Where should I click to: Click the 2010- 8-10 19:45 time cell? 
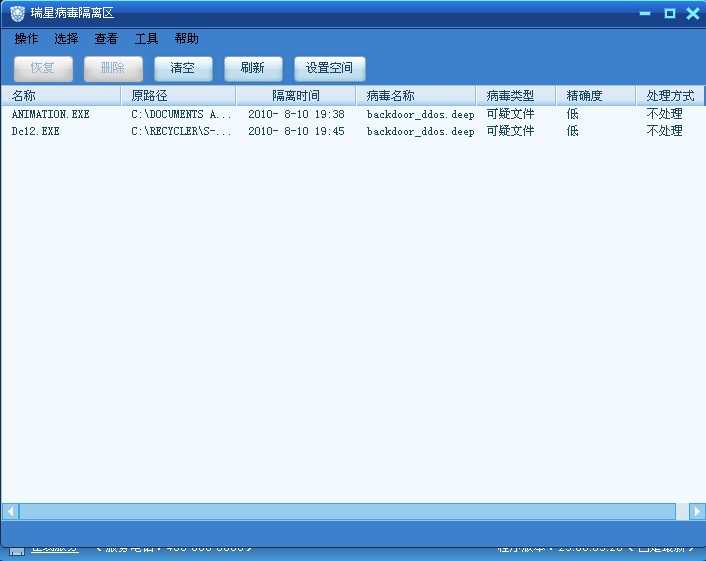tap(296, 131)
